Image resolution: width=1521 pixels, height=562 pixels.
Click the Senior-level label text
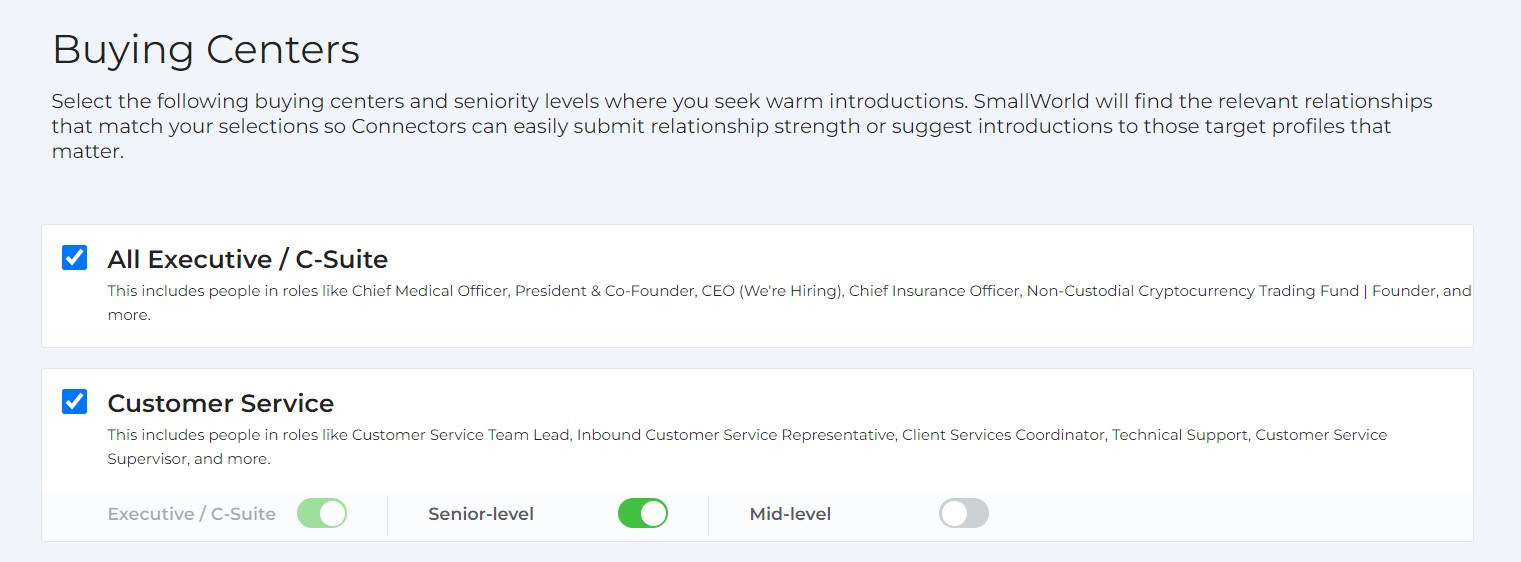point(481,514)
